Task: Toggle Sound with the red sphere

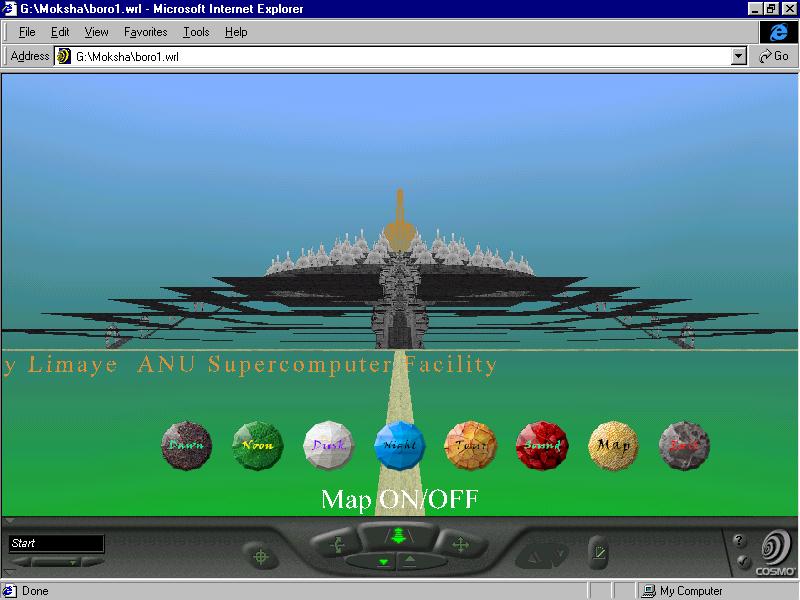Action: pos(542,445)
